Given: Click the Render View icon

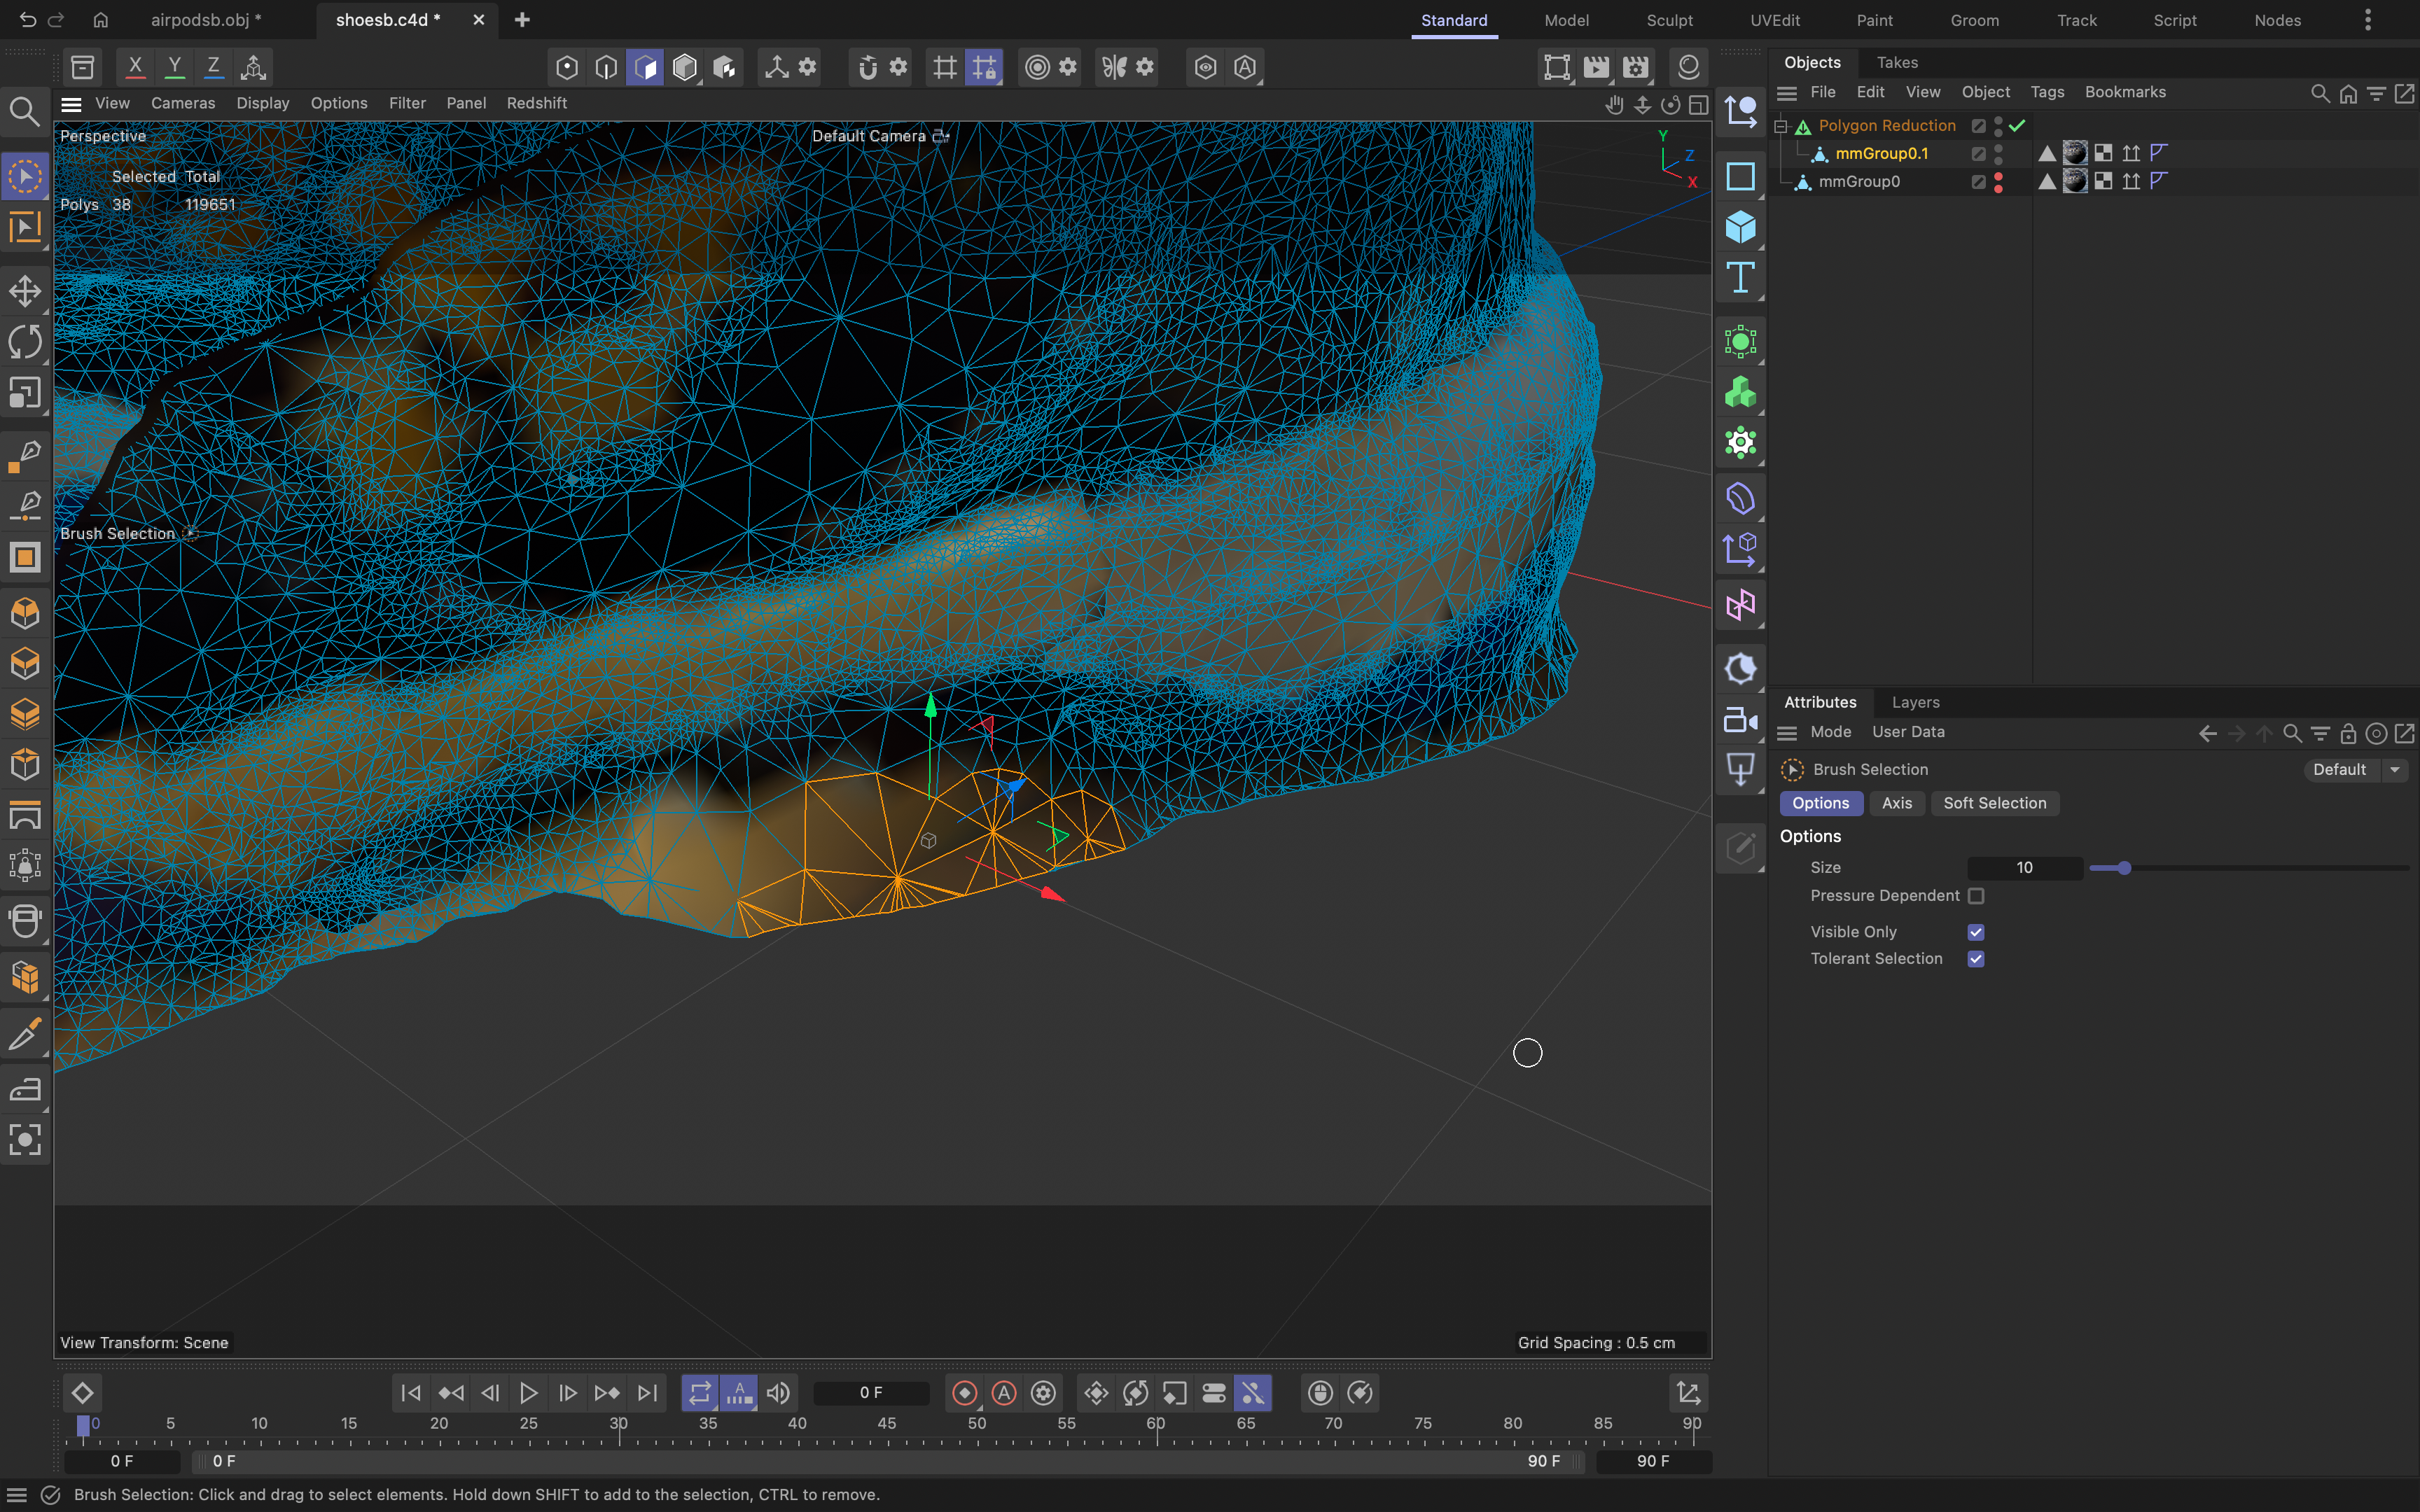Looking at the screenshot, I should [x=1558, y=66].
